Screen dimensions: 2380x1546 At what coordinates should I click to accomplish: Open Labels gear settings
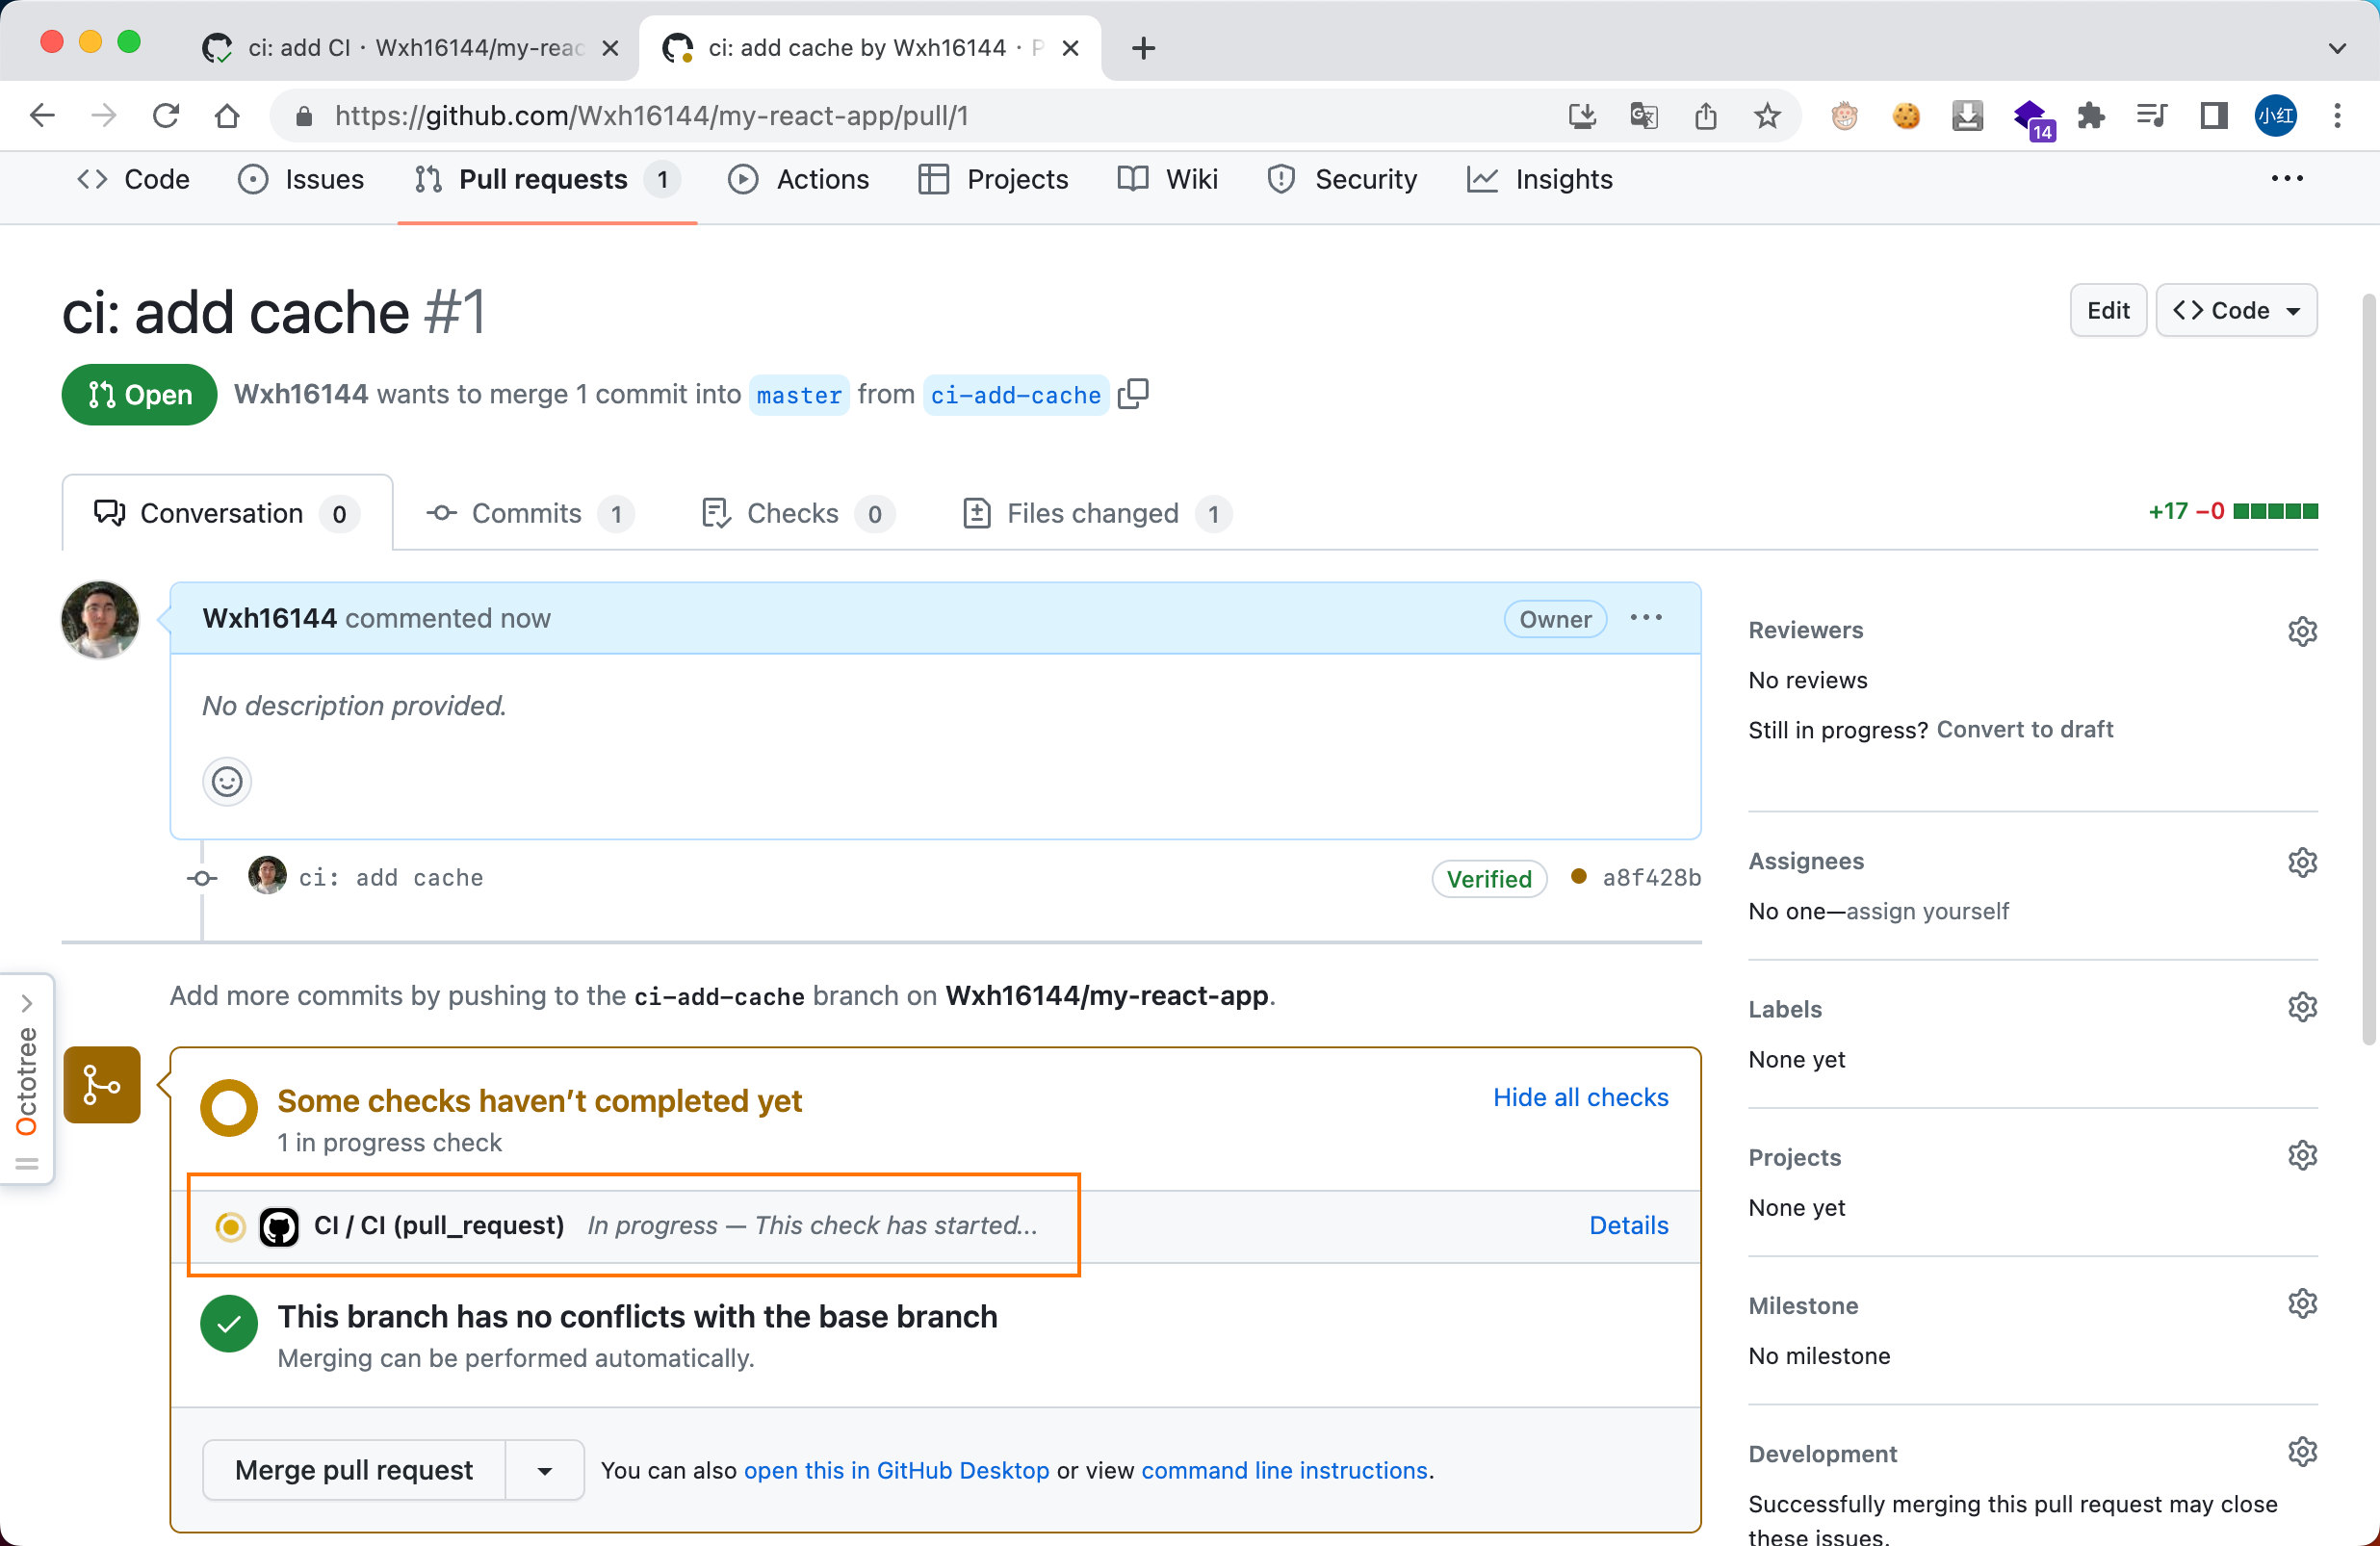coord(2301,1008)
